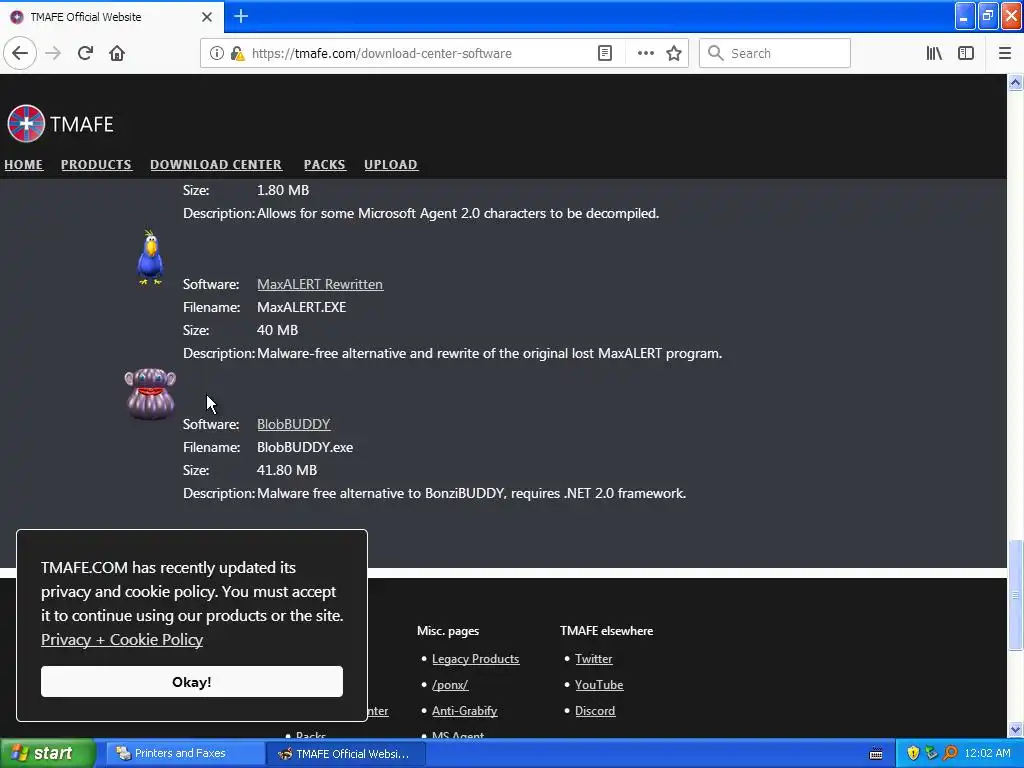
Task: Open the /ponx/ footer link
Action: pos(450,684)
